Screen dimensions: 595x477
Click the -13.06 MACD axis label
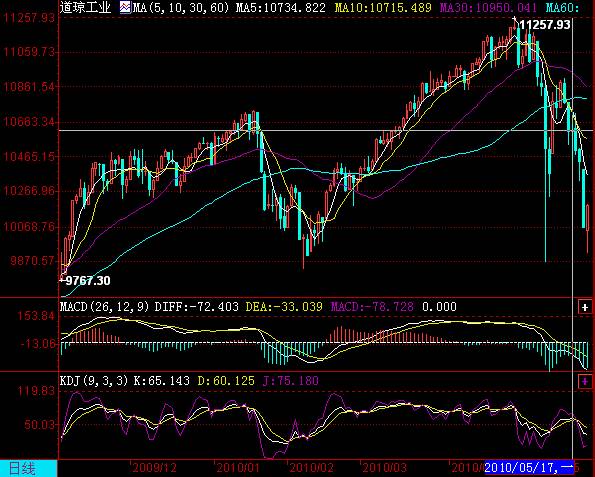coord(37,344)
